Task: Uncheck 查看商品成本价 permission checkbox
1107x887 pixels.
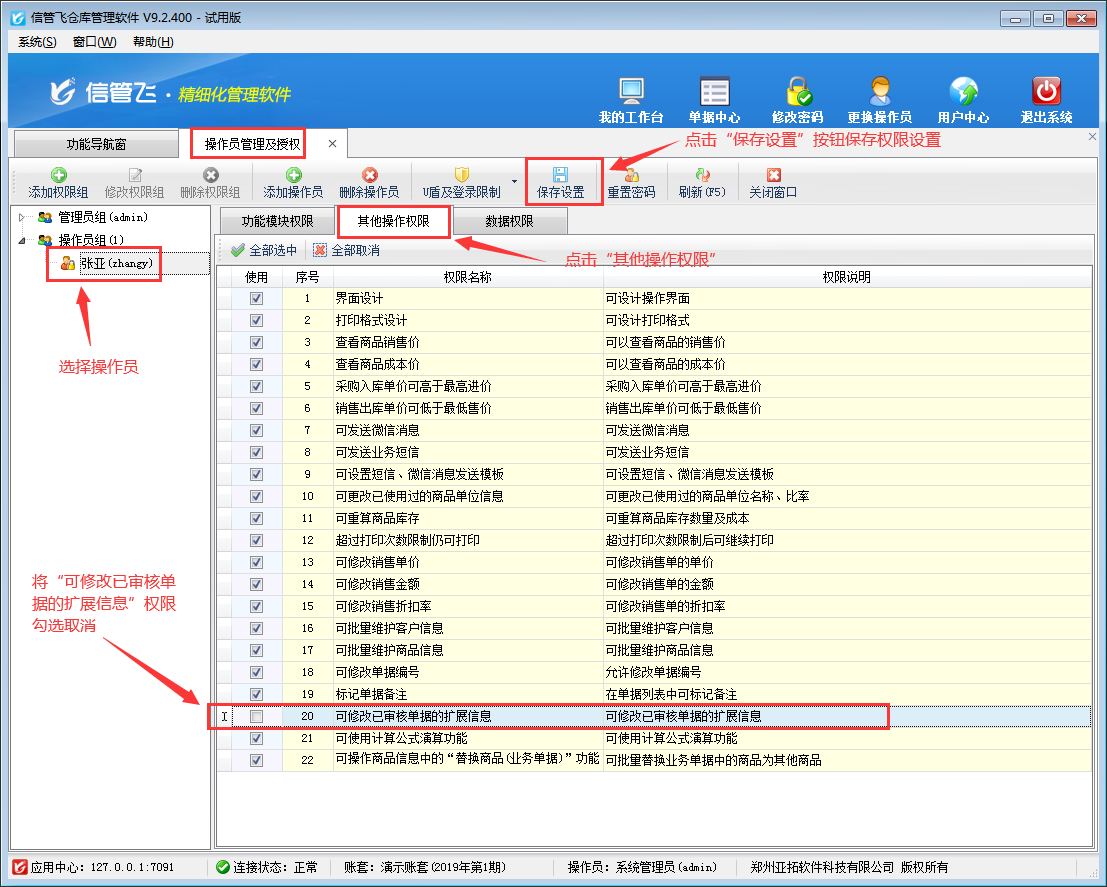Action: point(257,364)
